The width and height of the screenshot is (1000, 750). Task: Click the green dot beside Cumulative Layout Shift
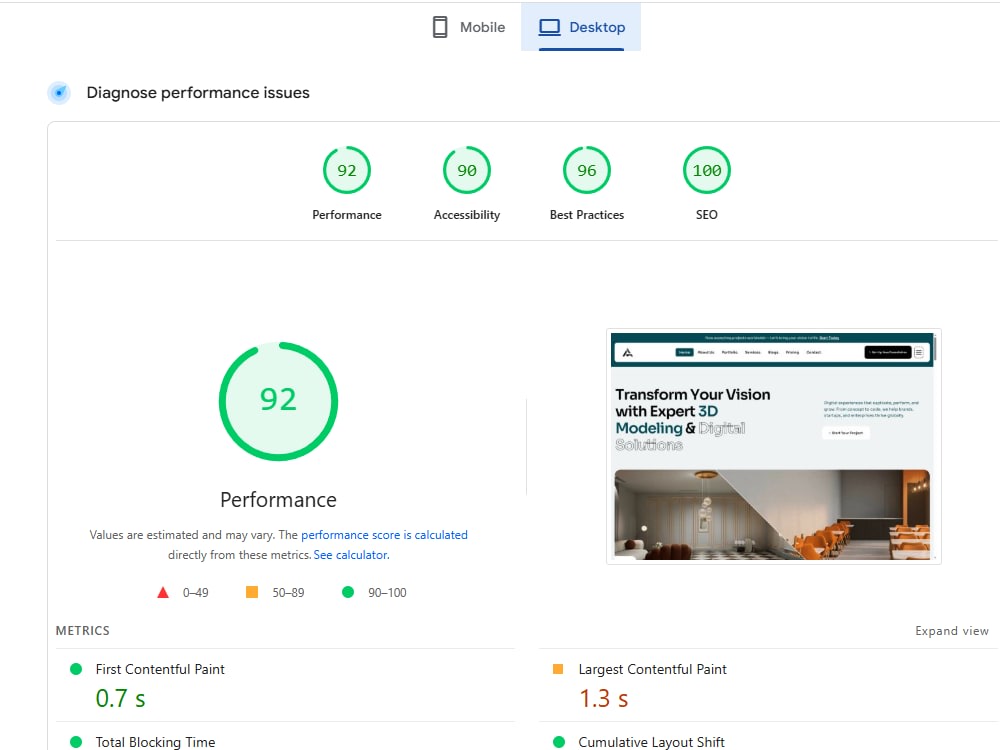coord(559,742)
